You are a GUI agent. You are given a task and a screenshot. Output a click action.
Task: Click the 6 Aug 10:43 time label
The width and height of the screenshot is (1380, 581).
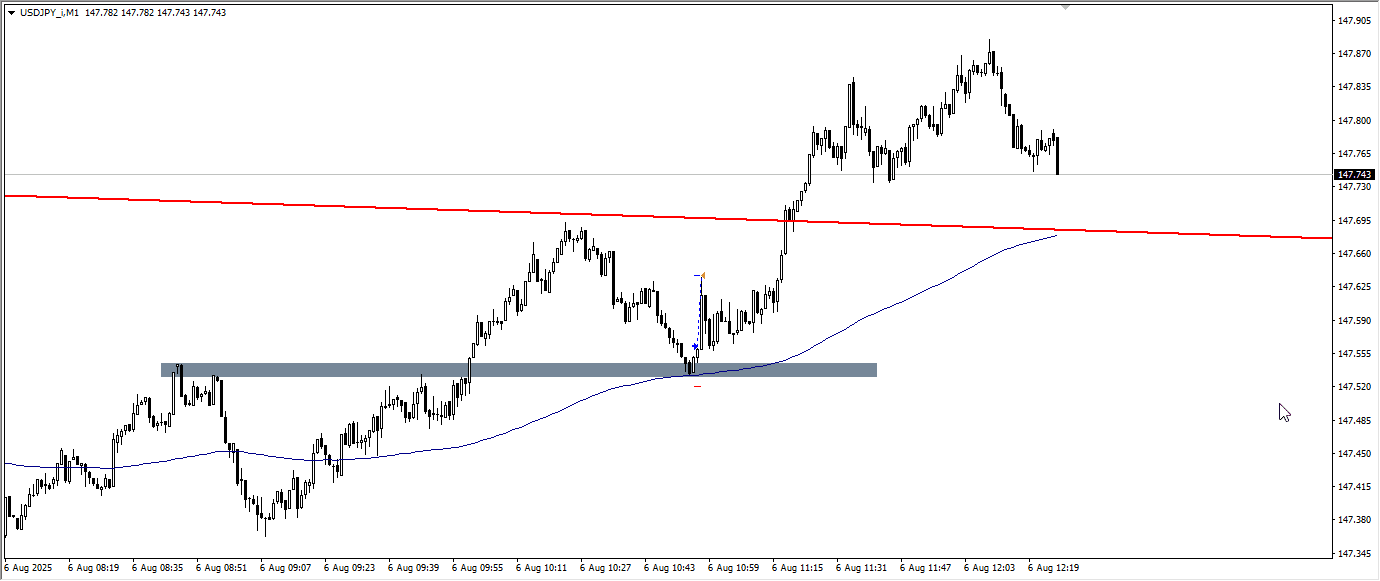pos(669,568)
